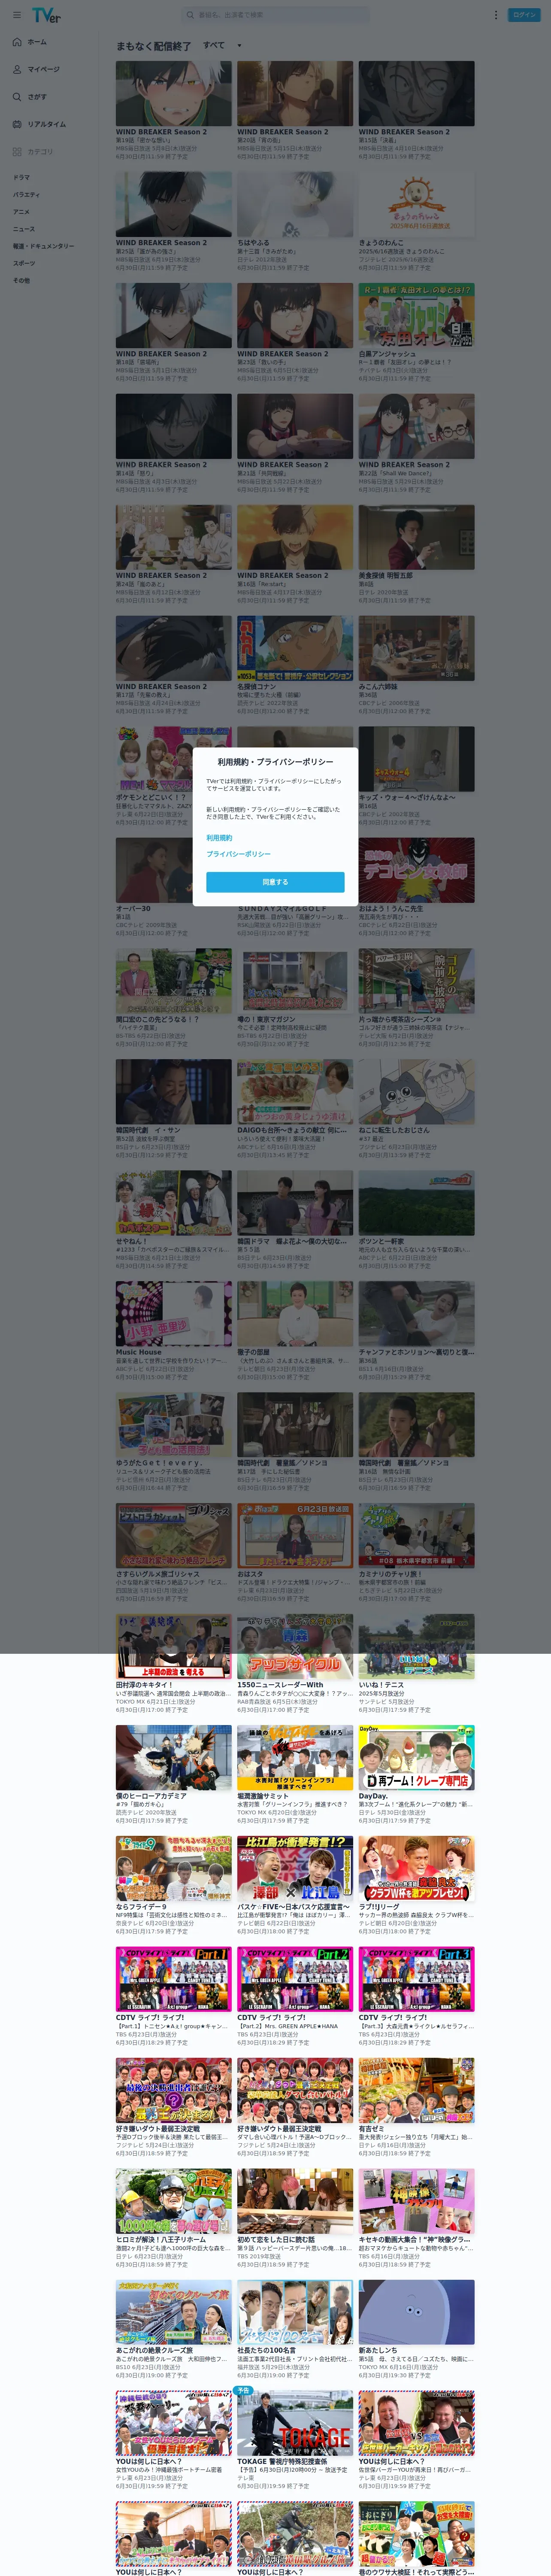Click the リアルタイム TV icon in sidebar
The height and width of the screenshot is (2576, 551).
tap(17, 124)
